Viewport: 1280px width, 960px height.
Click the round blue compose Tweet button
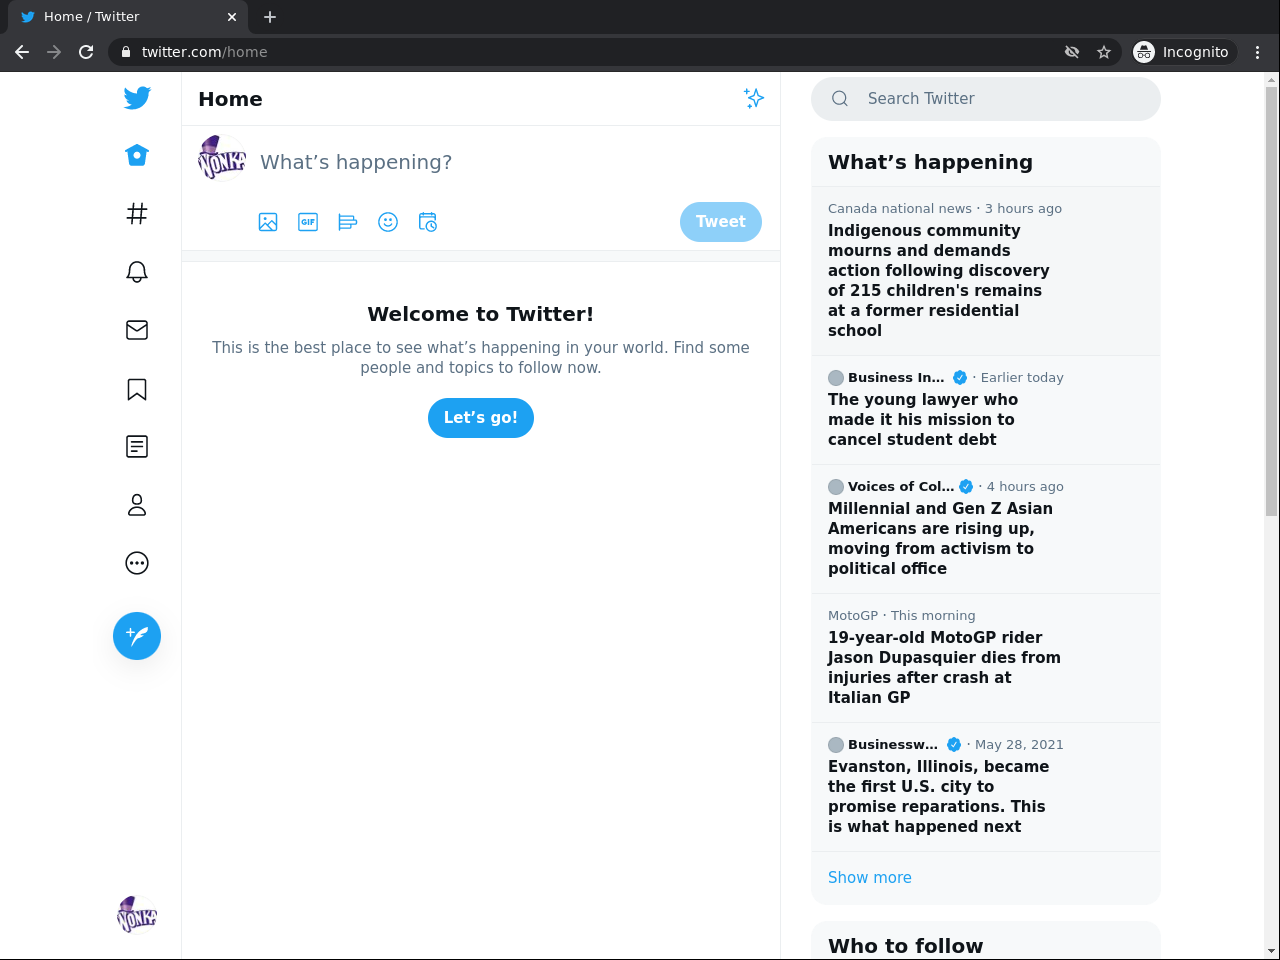pyautogui.click(x=137, y=636)
